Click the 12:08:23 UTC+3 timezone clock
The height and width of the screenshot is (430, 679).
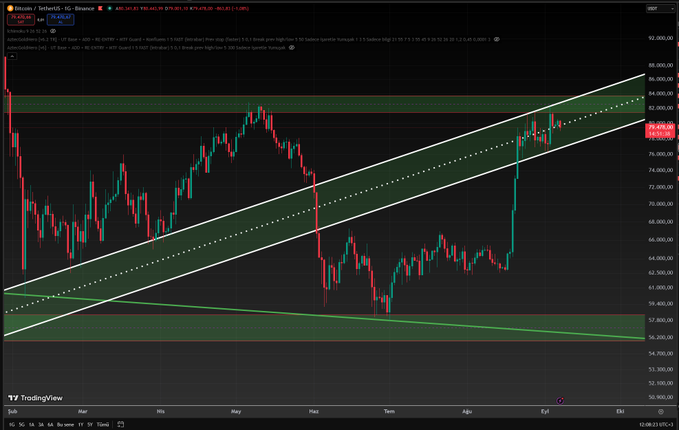click(x=656, y=425)
